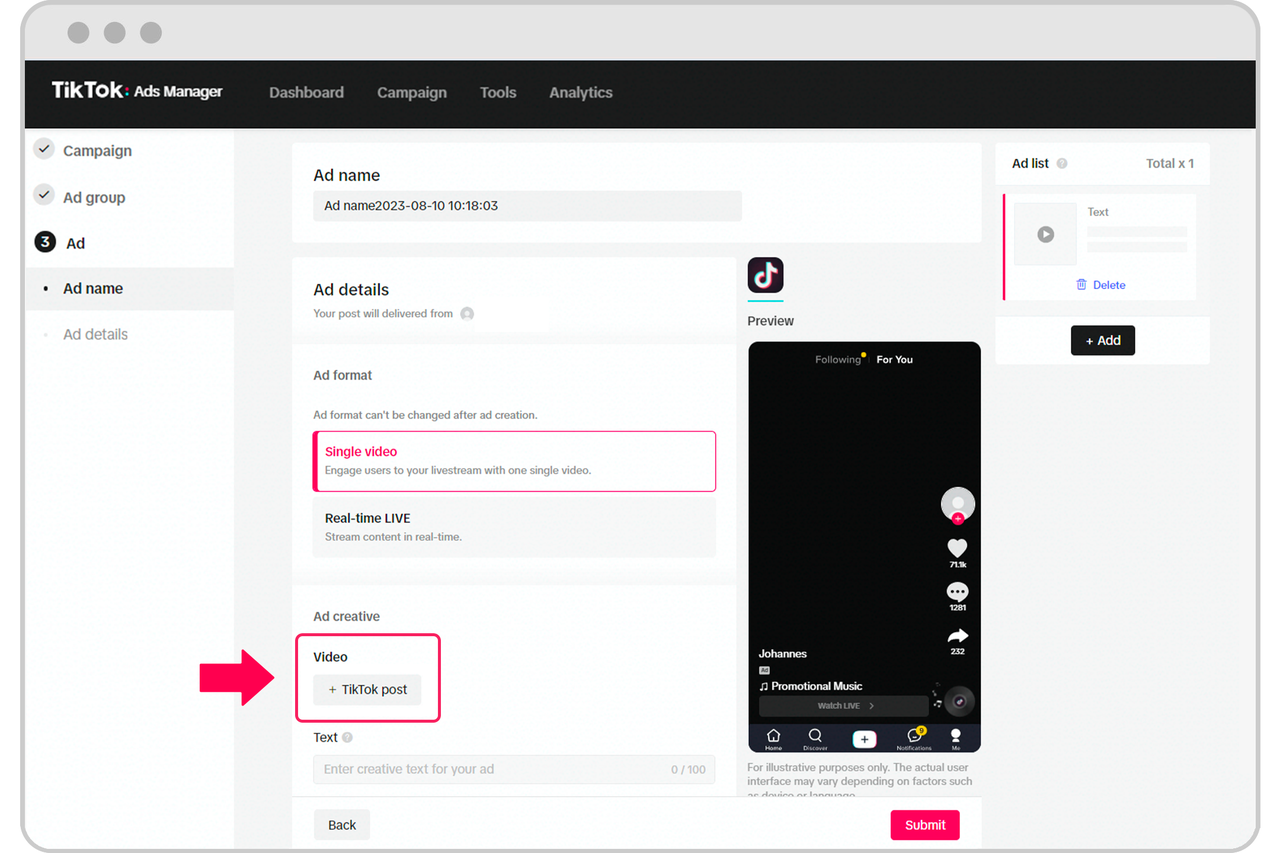The image size is (1280, 853).
Task: Click the Total x 1 text
Action: coord(1170,163)
